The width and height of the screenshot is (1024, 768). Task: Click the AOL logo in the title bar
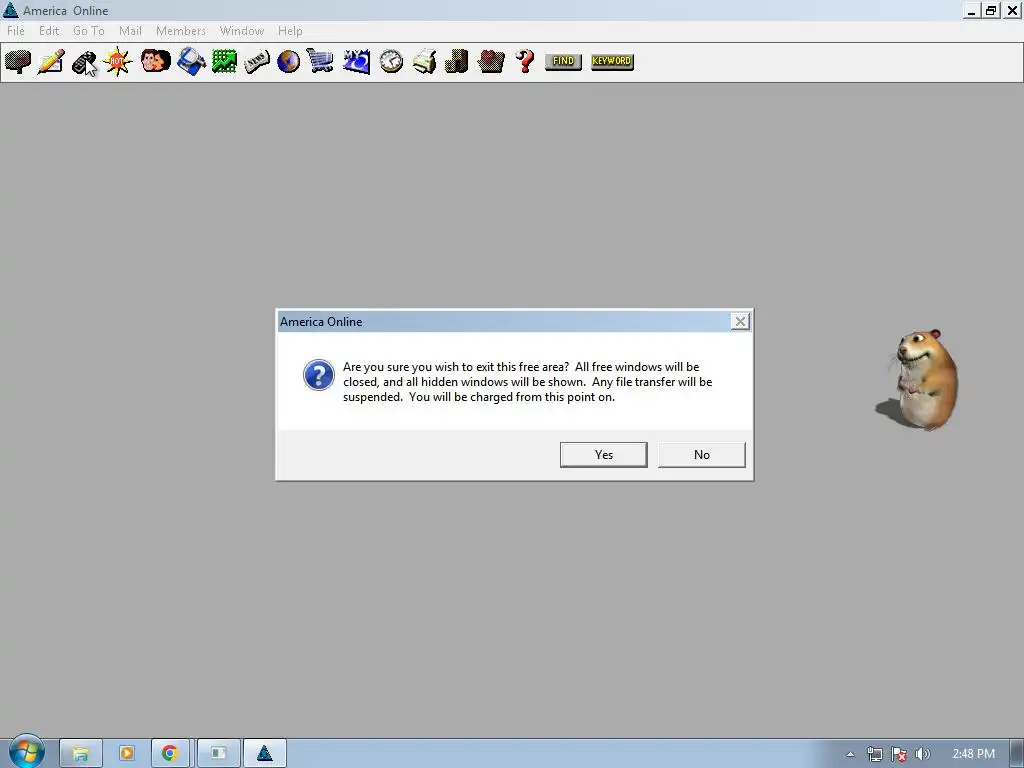click(x=10, y=10)
